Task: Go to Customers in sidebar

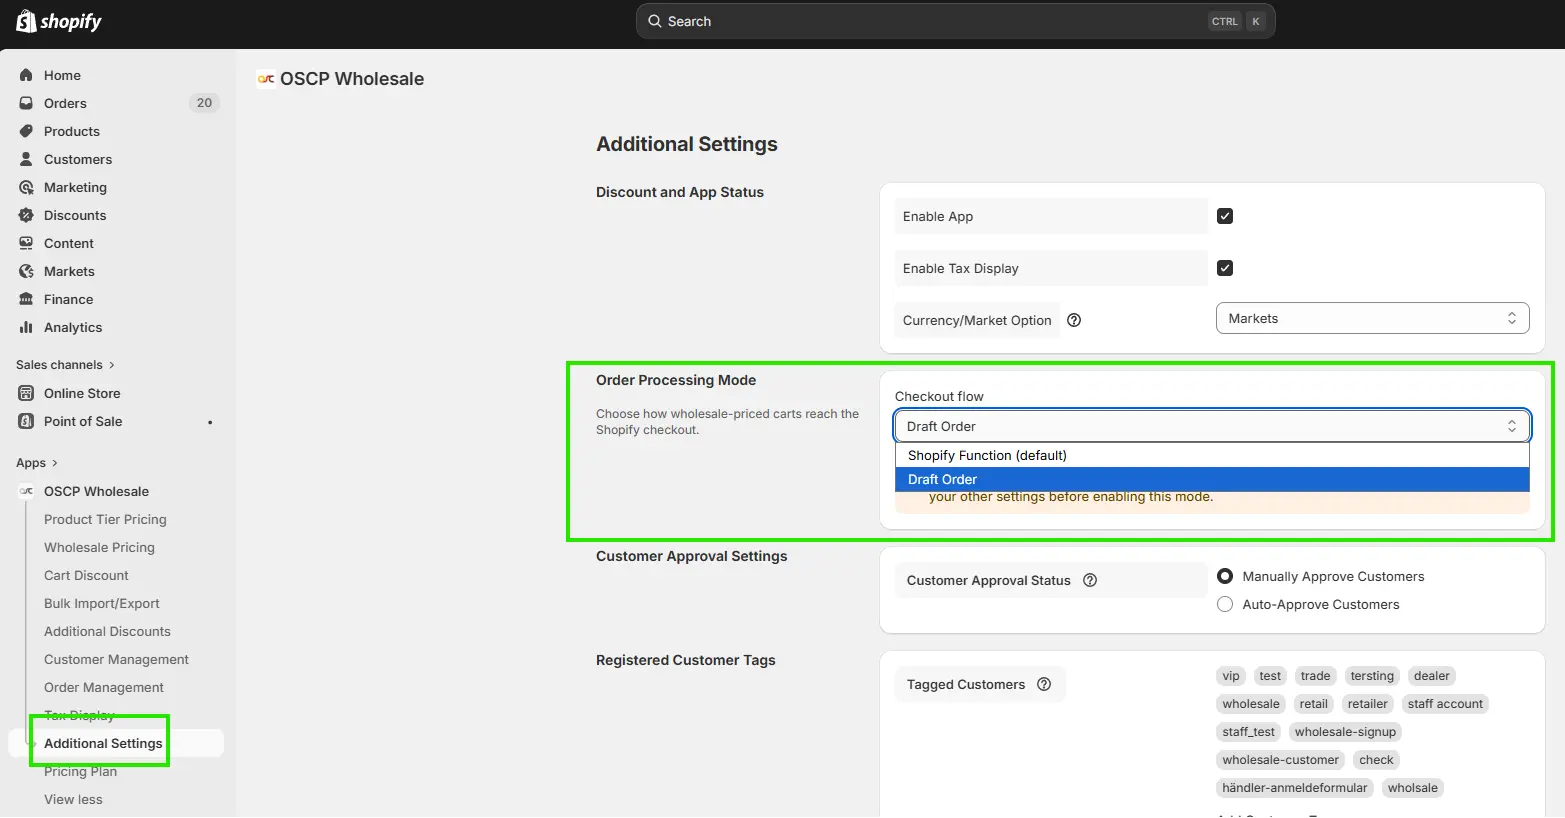Action: [x=78, y=159]
